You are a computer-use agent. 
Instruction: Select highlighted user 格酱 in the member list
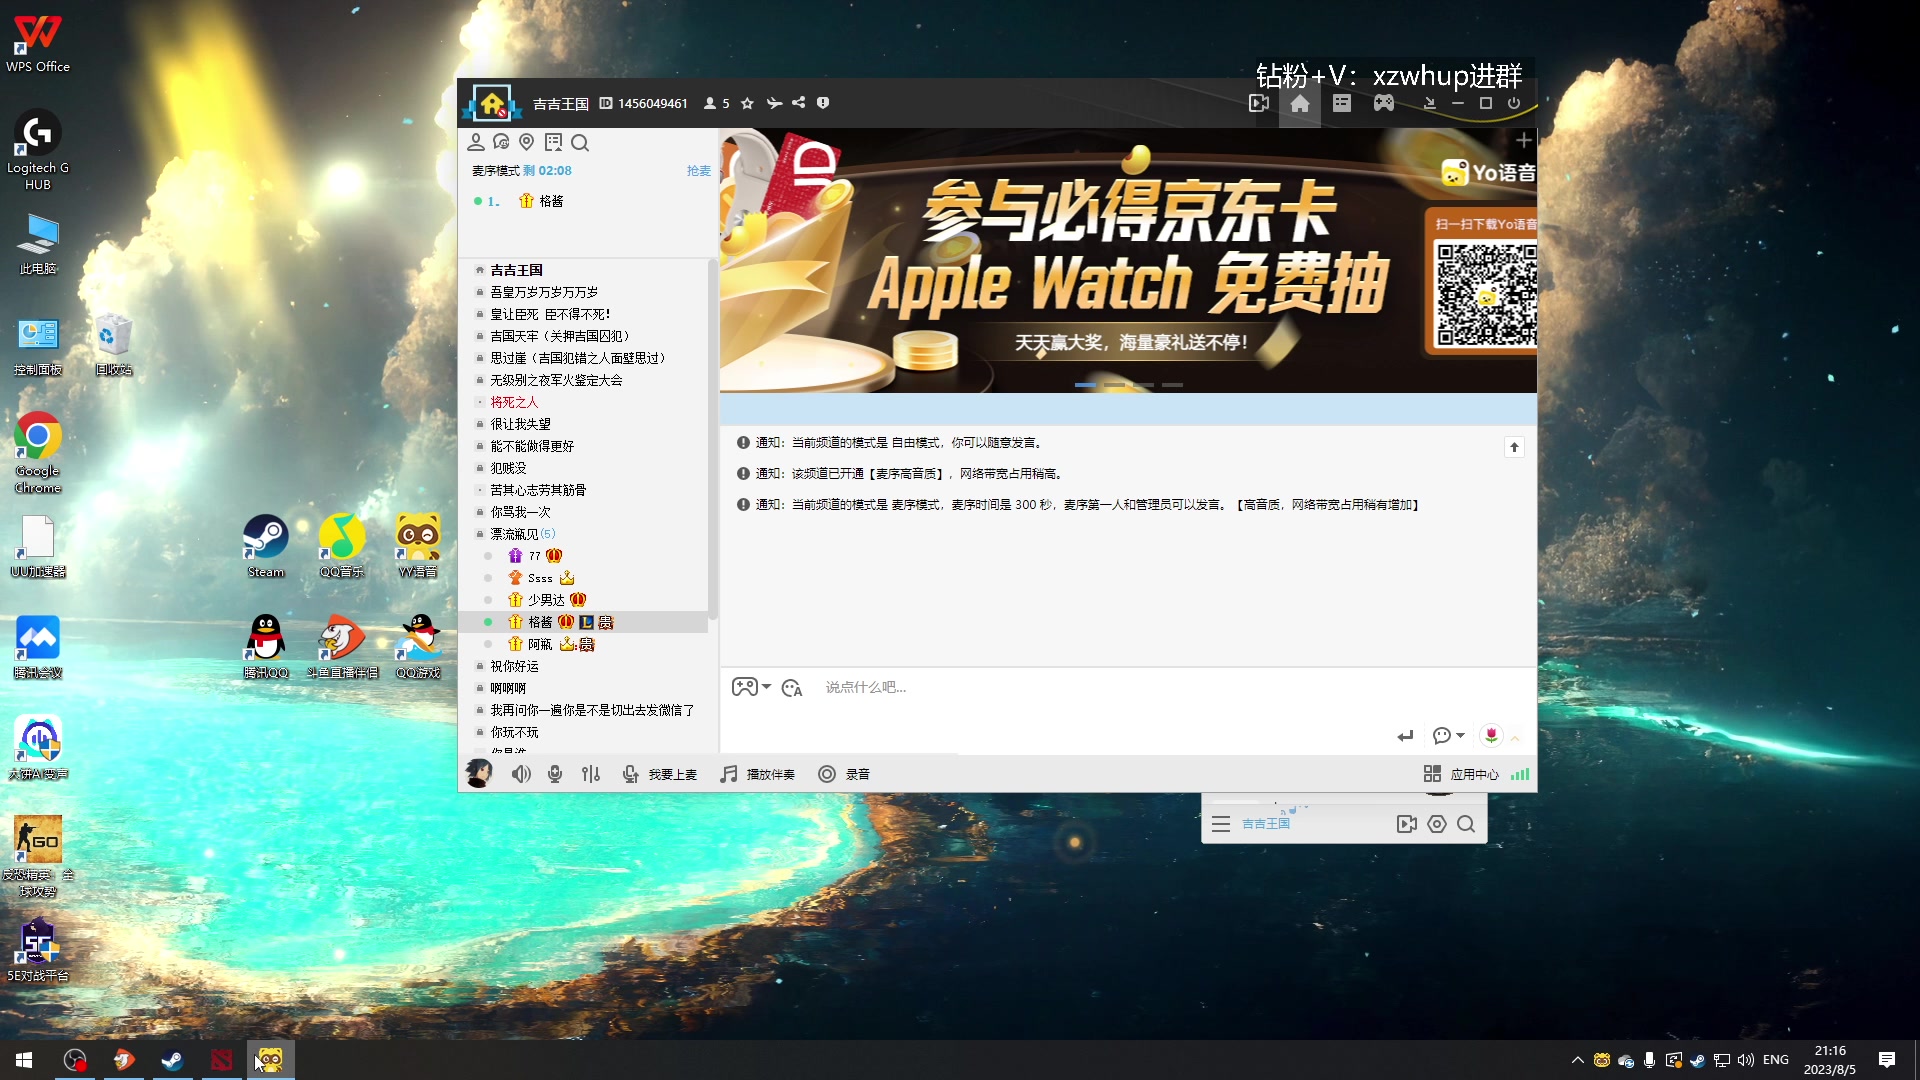583,622
